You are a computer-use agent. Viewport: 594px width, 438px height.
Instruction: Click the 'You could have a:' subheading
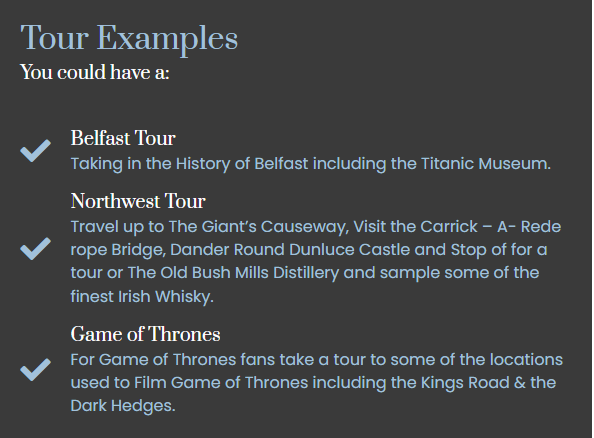tap(95, 72)
